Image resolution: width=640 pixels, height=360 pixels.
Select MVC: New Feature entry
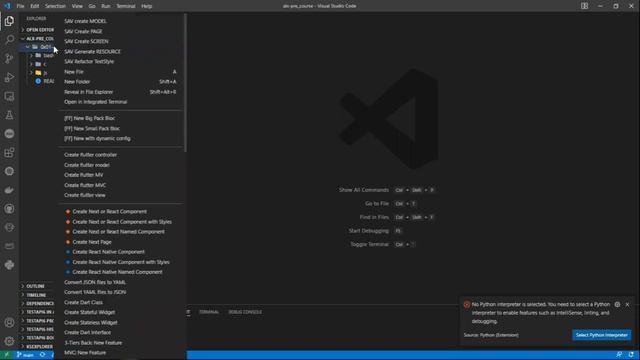pos(120,353)
